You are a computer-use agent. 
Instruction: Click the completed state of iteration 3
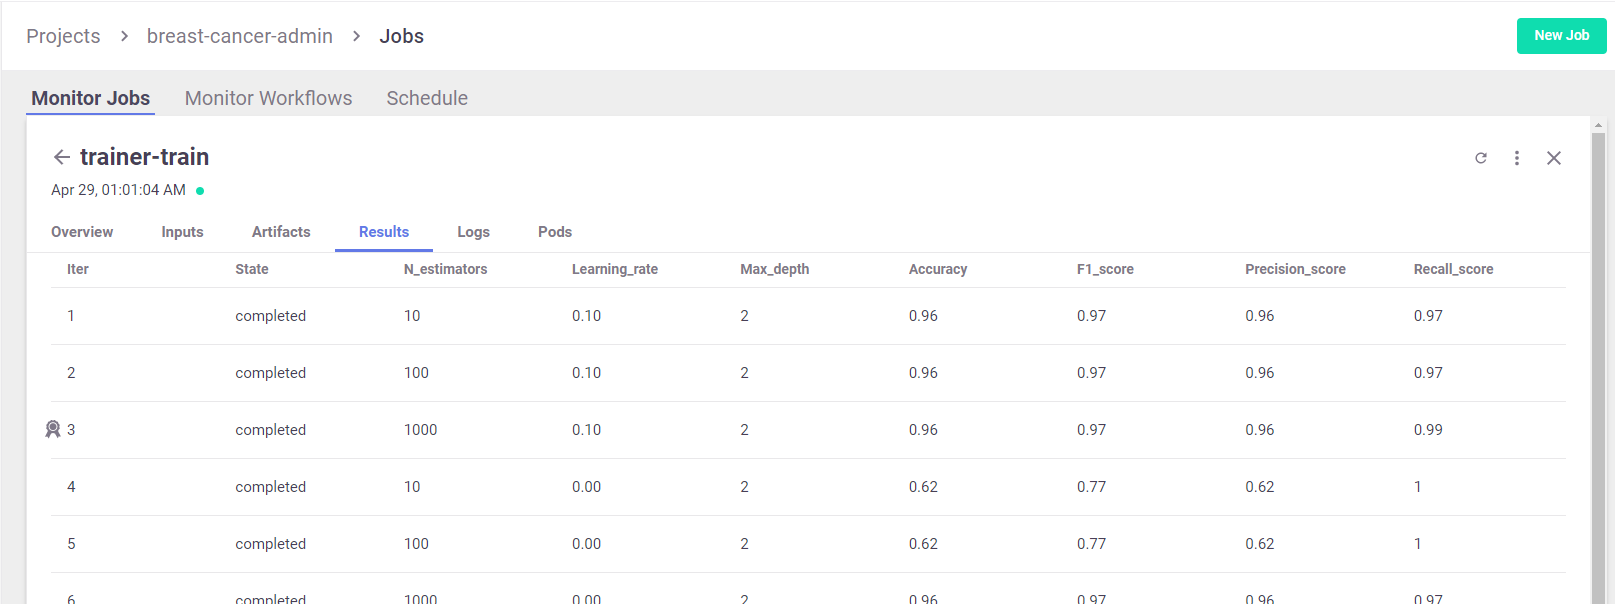click(271, 430)
